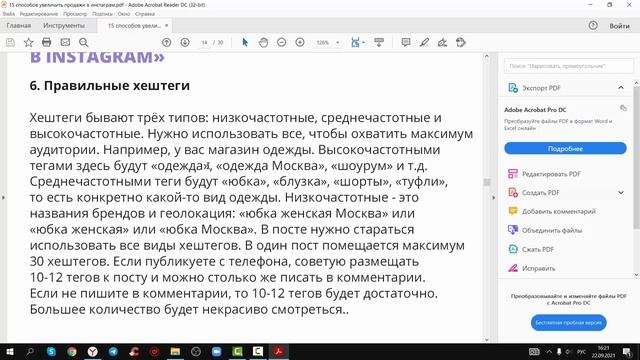Open Skype from the taskbar
Screen dimensions: 640x360
coord(51,351)
